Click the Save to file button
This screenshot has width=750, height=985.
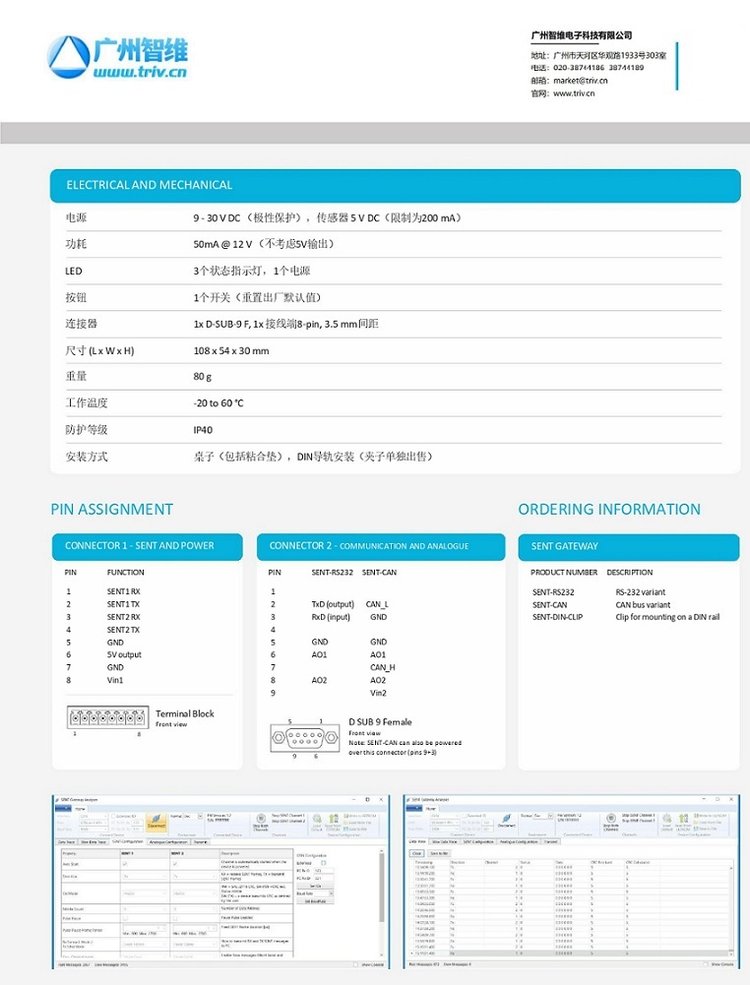439,853
